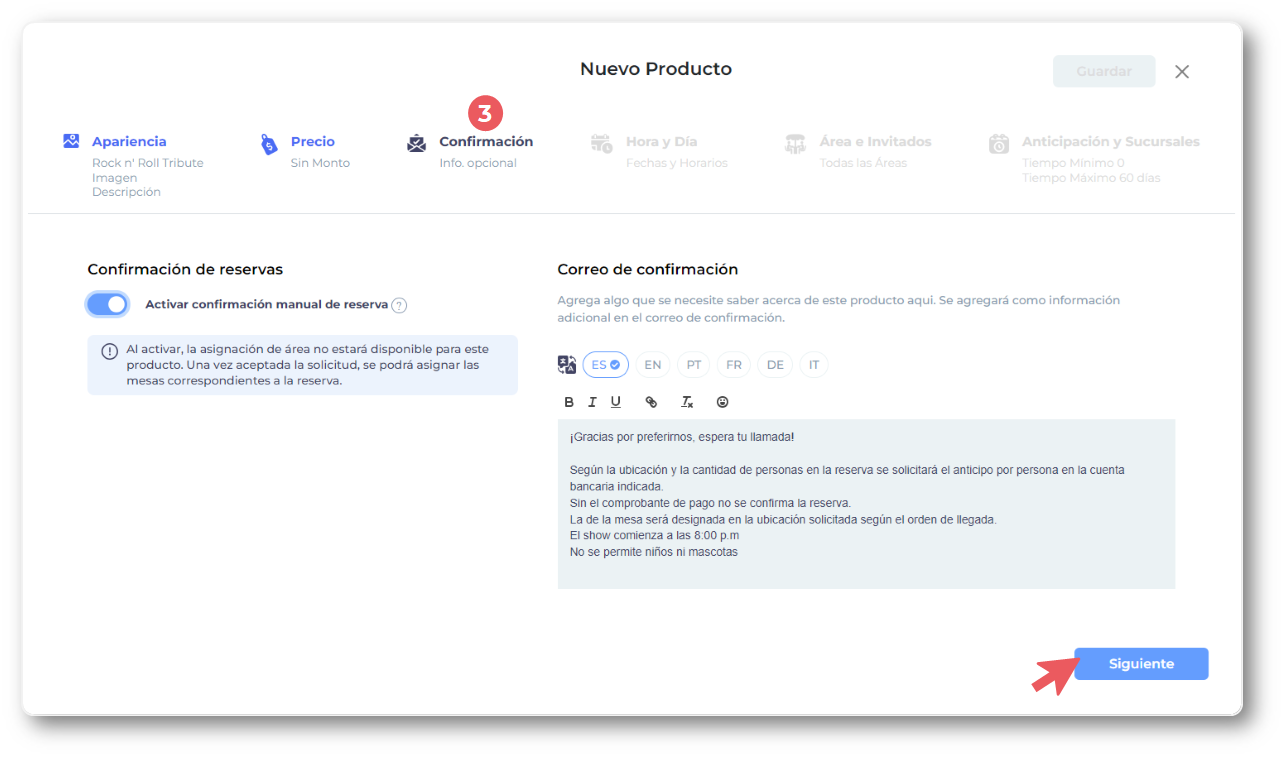Click the line 'Sin el comprobante de pago...'

pos(710,503)
